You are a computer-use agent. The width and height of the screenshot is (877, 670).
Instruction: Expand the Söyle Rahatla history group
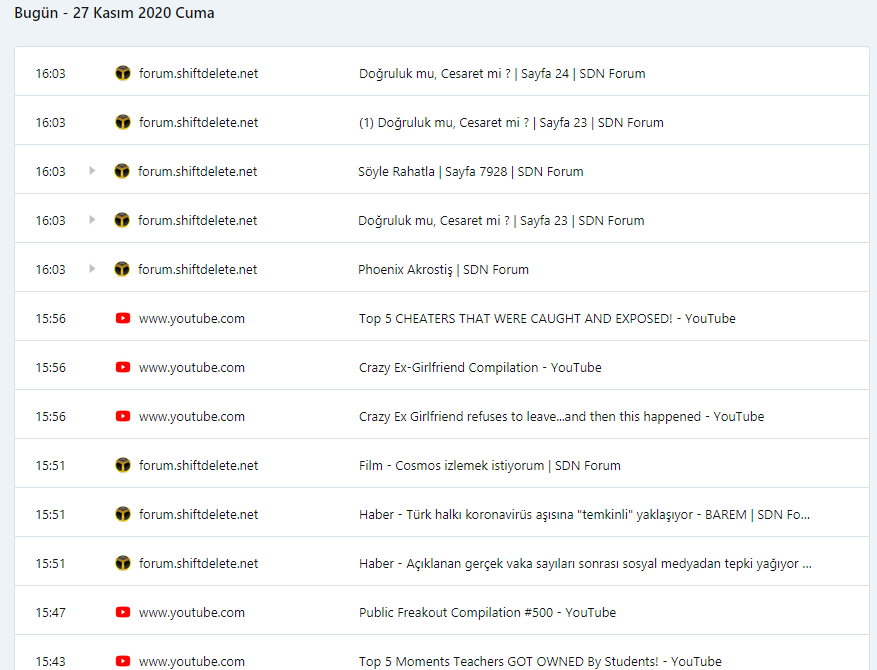tap(93, 171)
